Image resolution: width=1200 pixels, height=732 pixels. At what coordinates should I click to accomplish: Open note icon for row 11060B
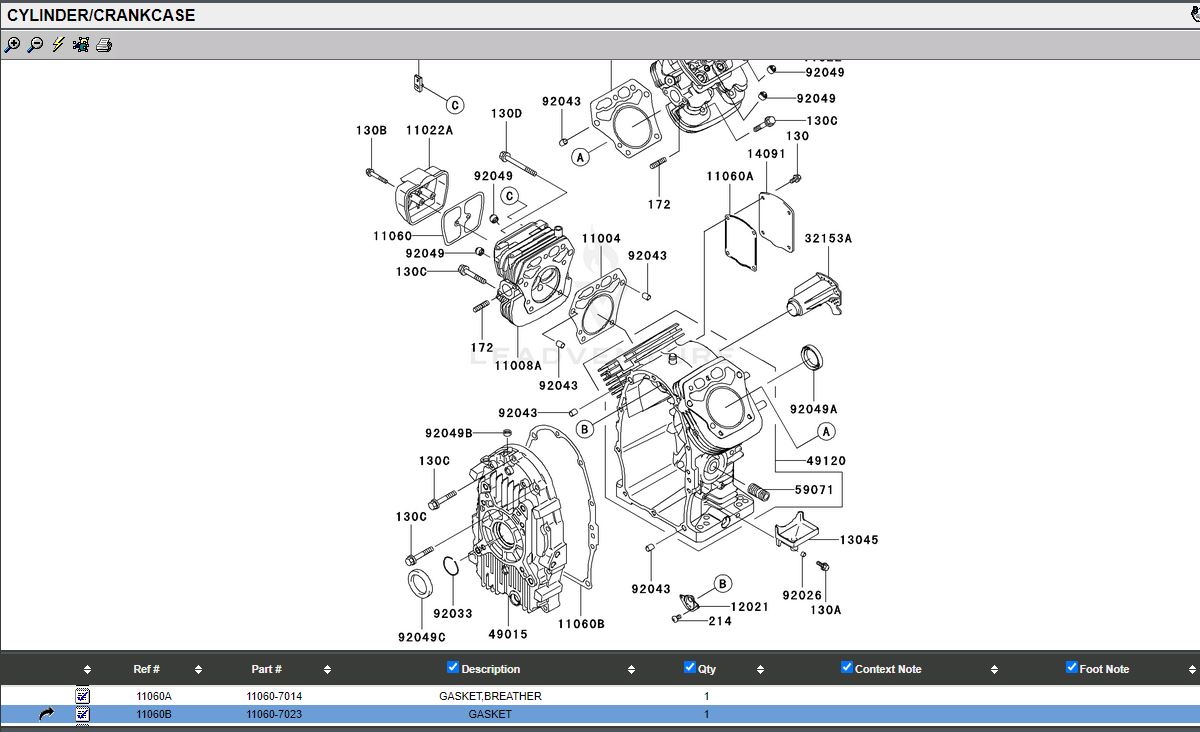[83, 714]
